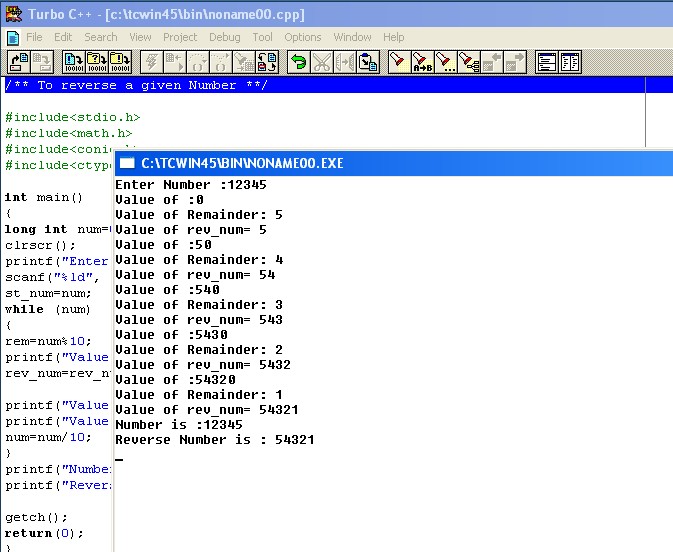
Task: Click the make icon with question mark
Action: pos(96,62)
